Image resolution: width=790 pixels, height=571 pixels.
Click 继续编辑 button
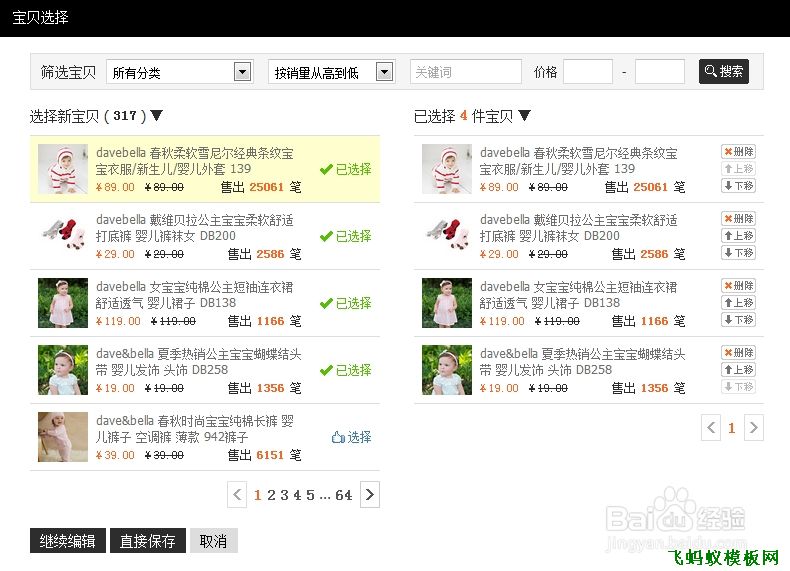pyautogui.click(x=68, y=541)
